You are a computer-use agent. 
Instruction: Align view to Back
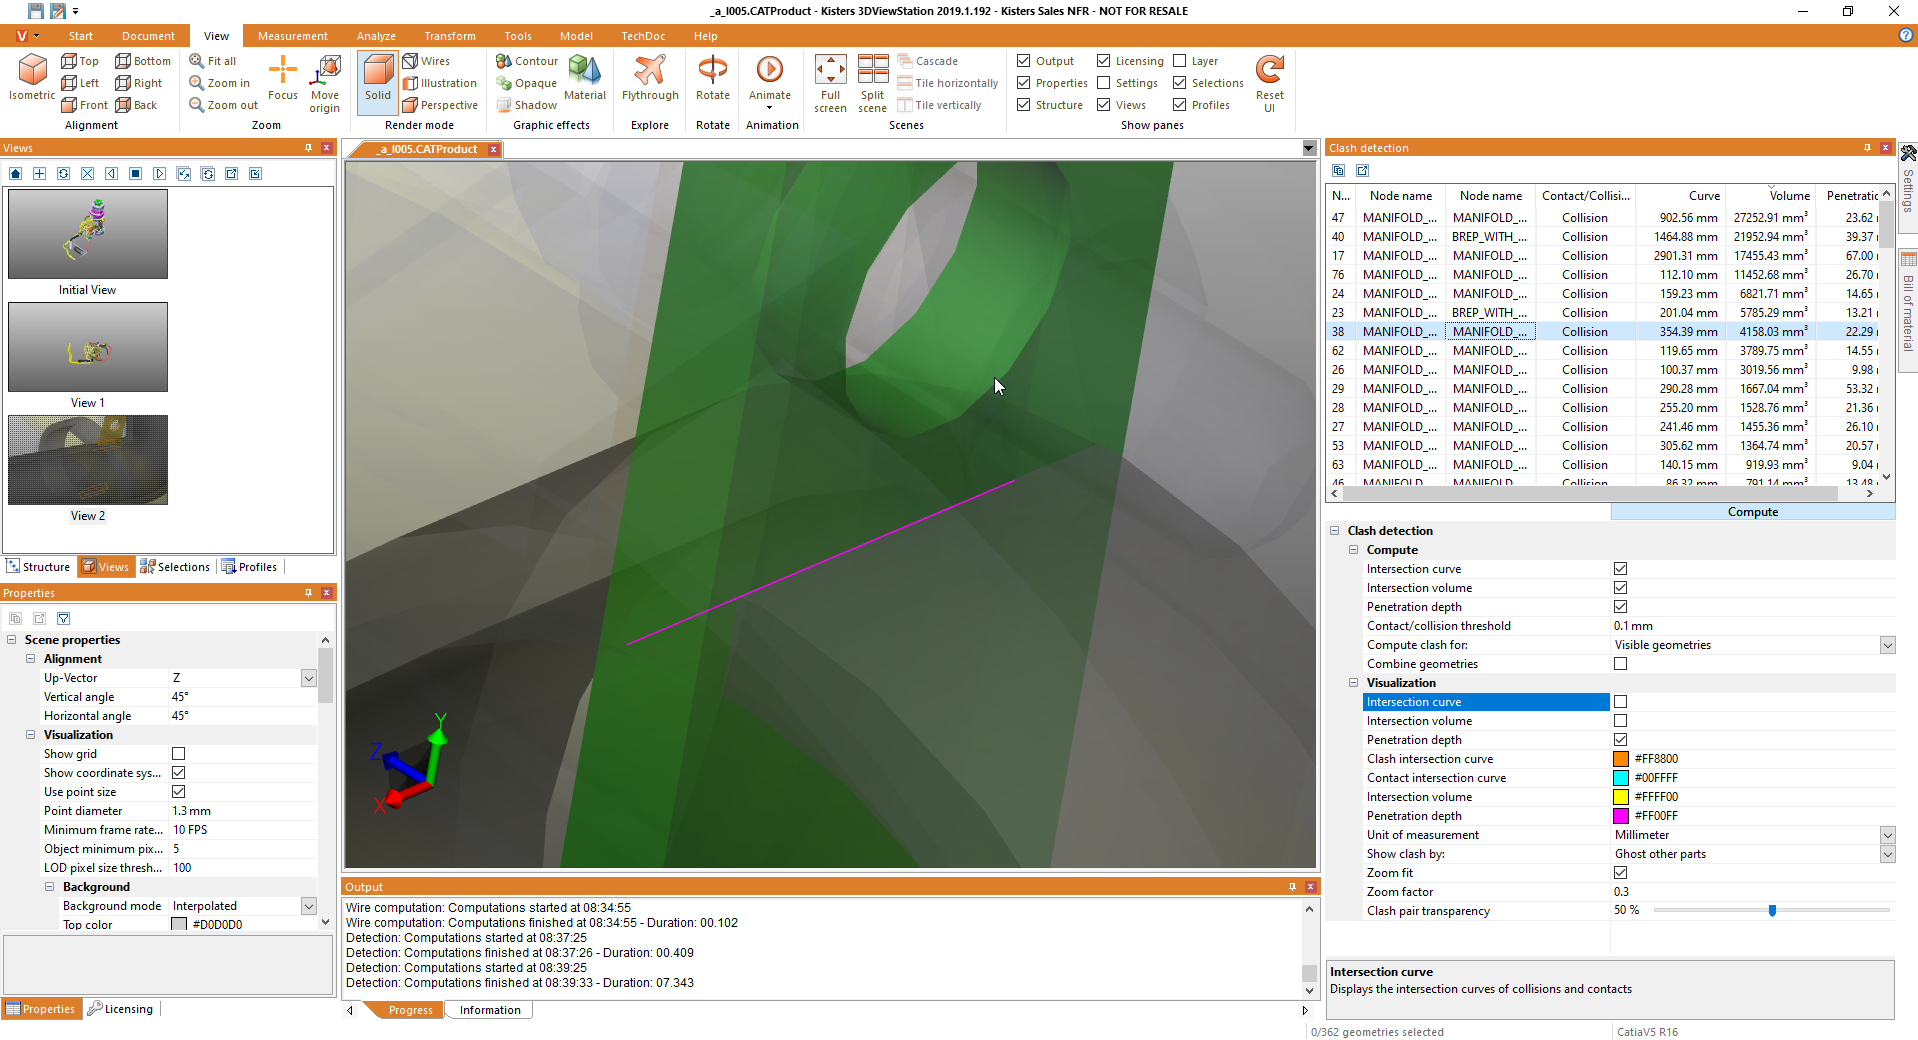click(x=137, y=105)
